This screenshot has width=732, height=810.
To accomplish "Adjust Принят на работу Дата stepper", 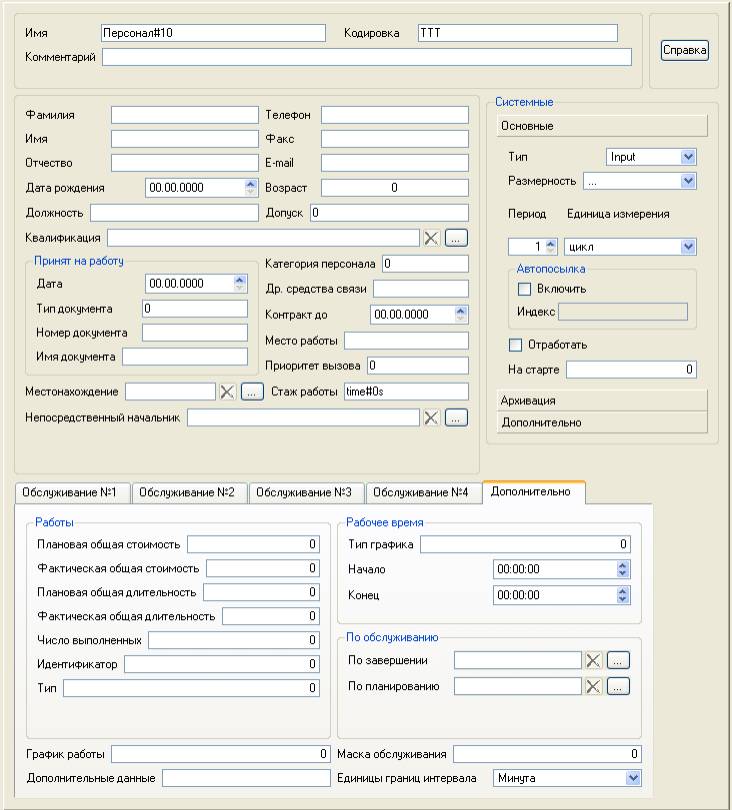I will (239, 283).
